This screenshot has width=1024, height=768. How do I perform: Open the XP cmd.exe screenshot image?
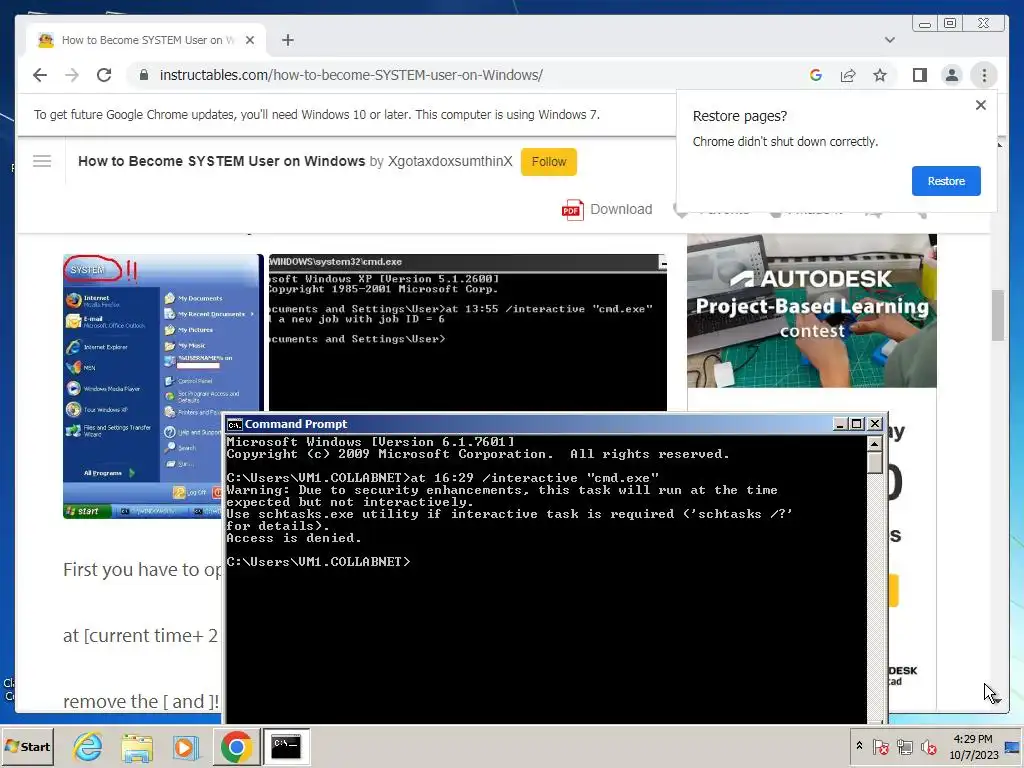tap(468, 333)
